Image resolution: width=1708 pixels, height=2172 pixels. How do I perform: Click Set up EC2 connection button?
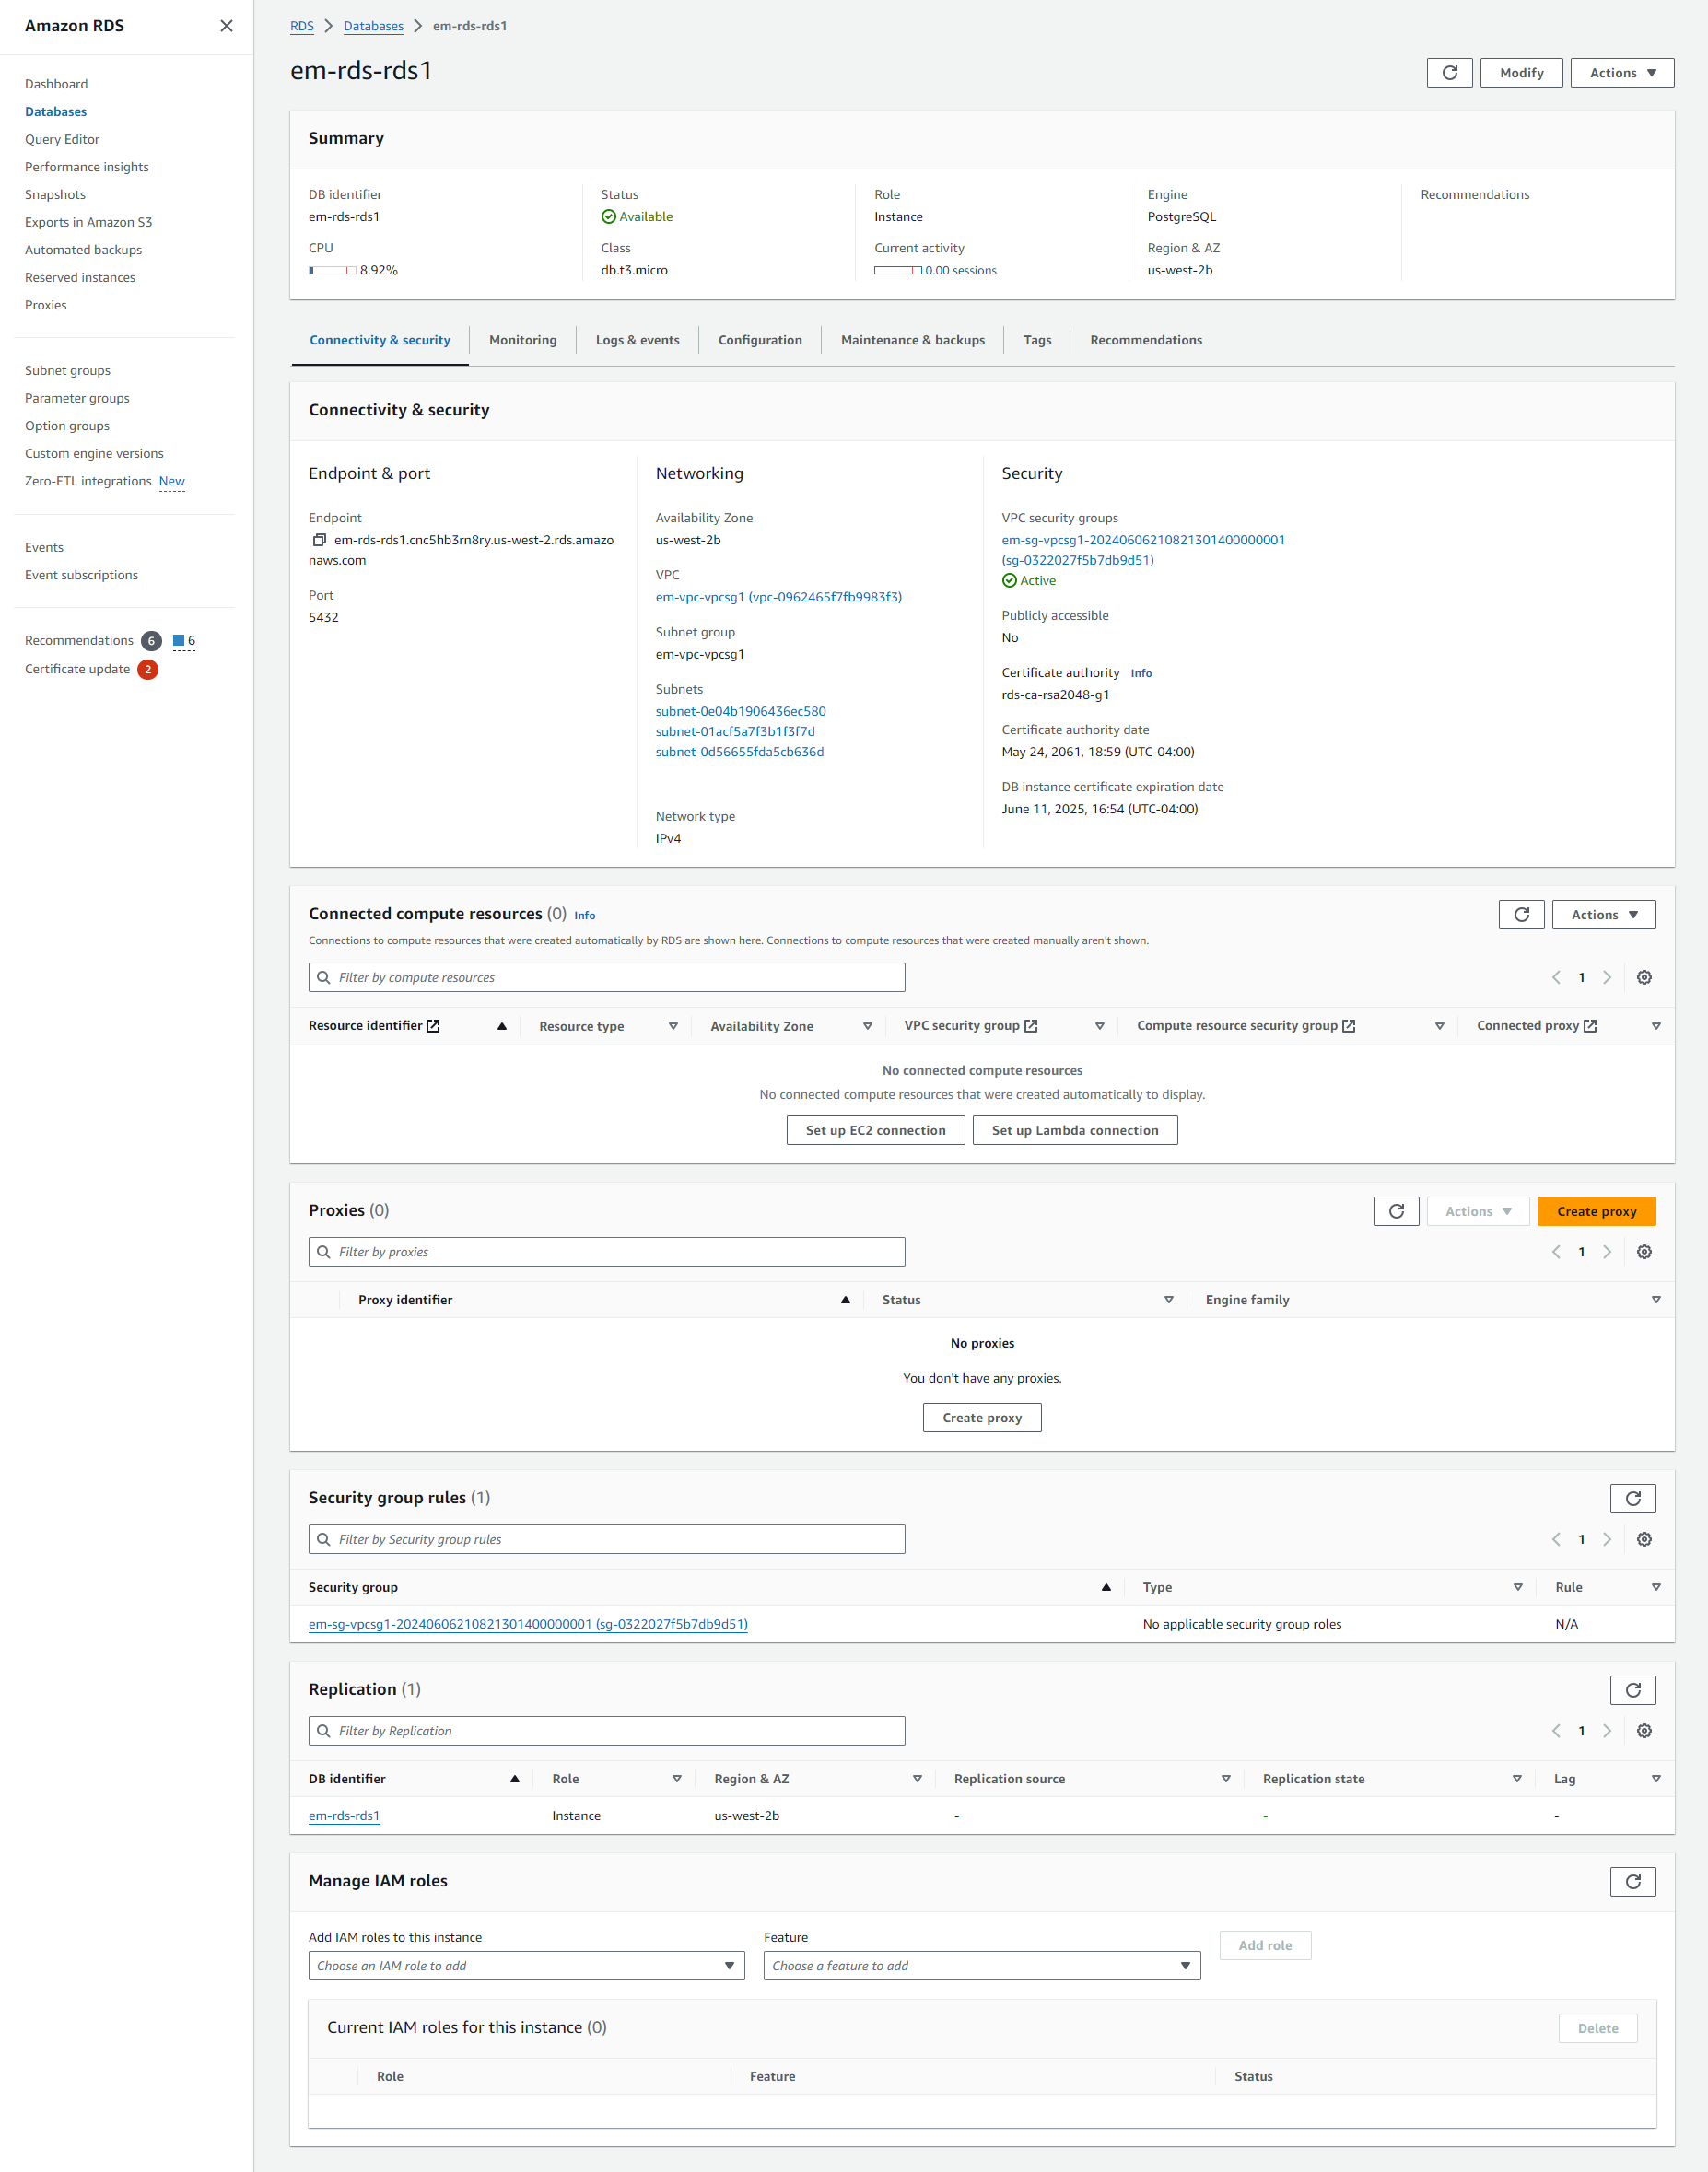(x=875, y=1130)
